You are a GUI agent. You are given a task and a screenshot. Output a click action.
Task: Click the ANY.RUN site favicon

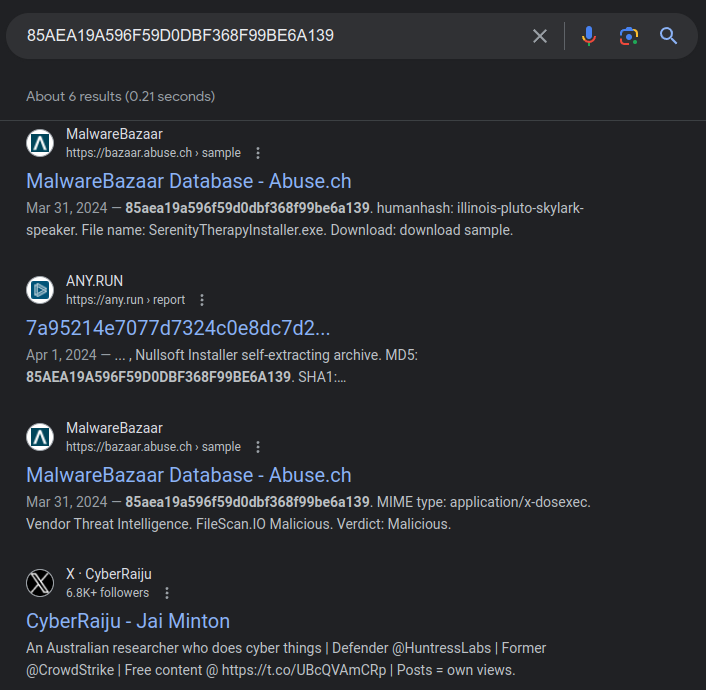(40, 290)
